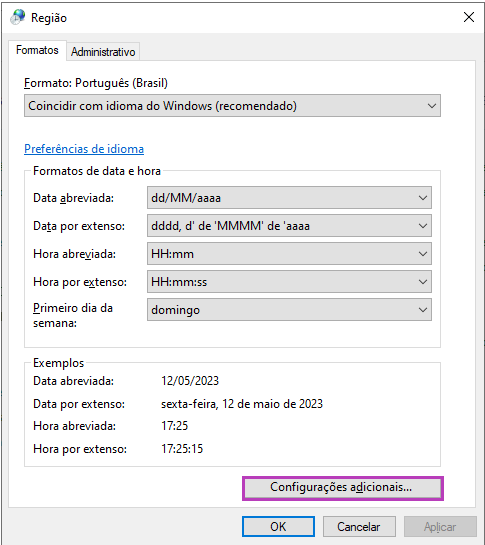
Task: Click the example time 17:25:15
Action: pyautogui.click(x=182, y=449)
